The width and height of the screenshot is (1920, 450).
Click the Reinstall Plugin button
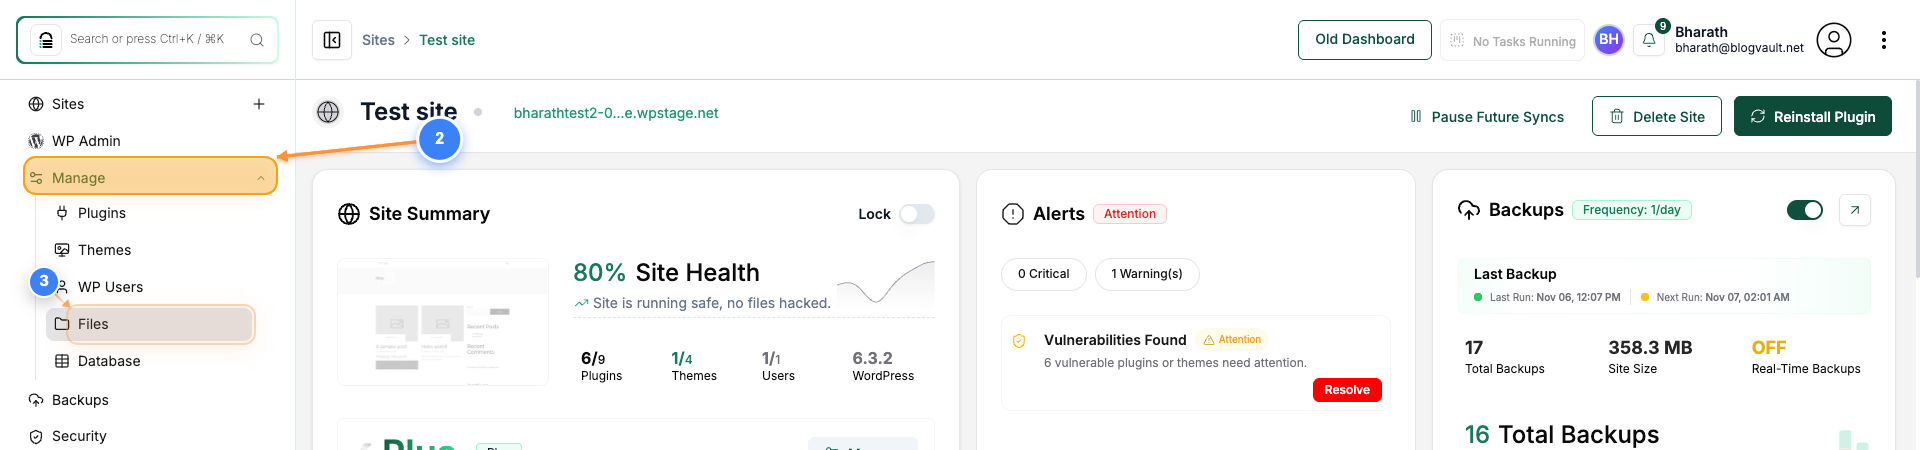(1813, 116)
